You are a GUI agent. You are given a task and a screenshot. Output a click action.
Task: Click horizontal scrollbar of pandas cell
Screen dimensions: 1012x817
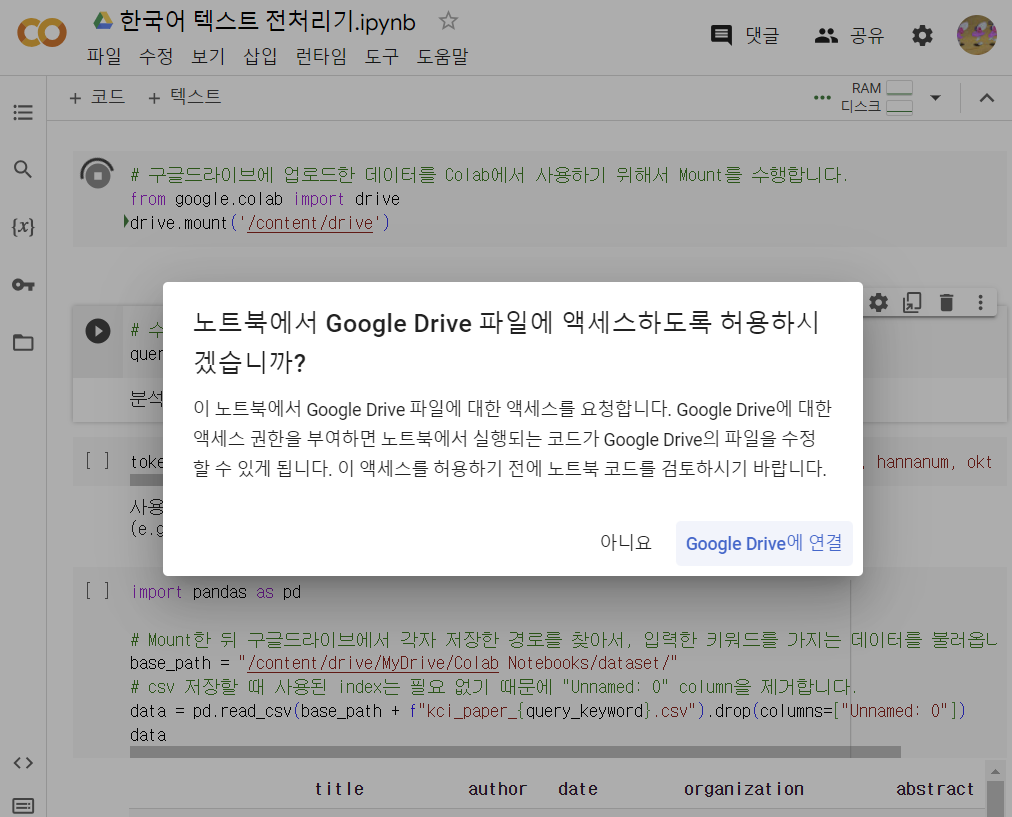(x=515, y=752)
